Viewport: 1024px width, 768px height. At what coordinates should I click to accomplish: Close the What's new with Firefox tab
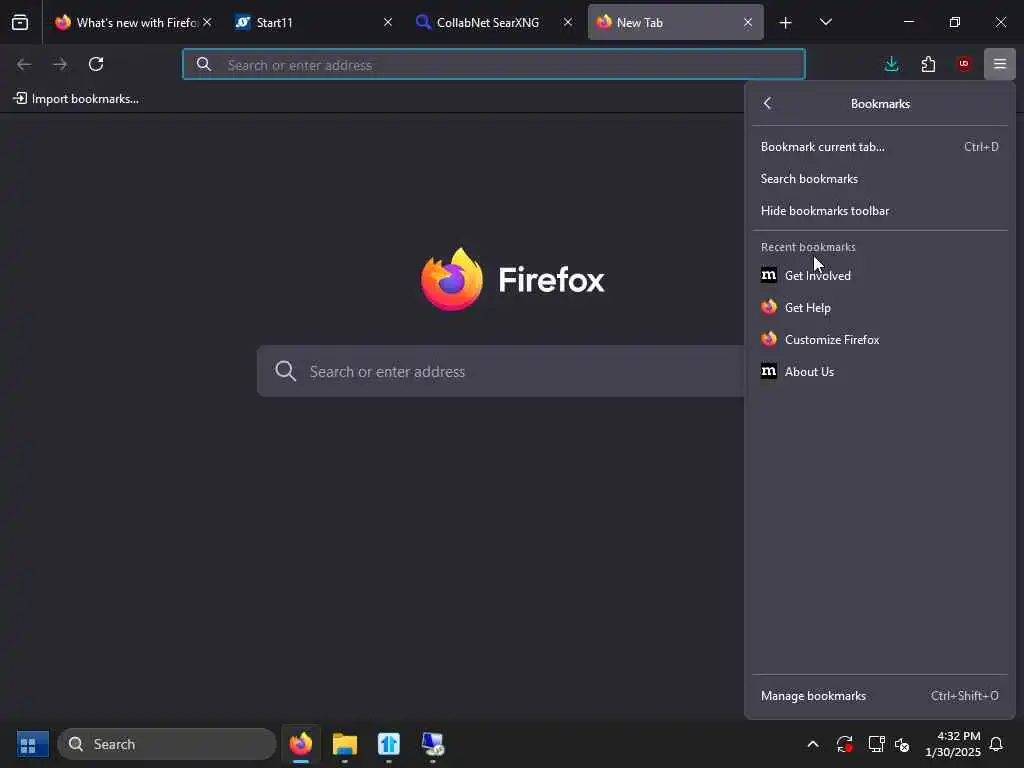click(x=207, y=22)
